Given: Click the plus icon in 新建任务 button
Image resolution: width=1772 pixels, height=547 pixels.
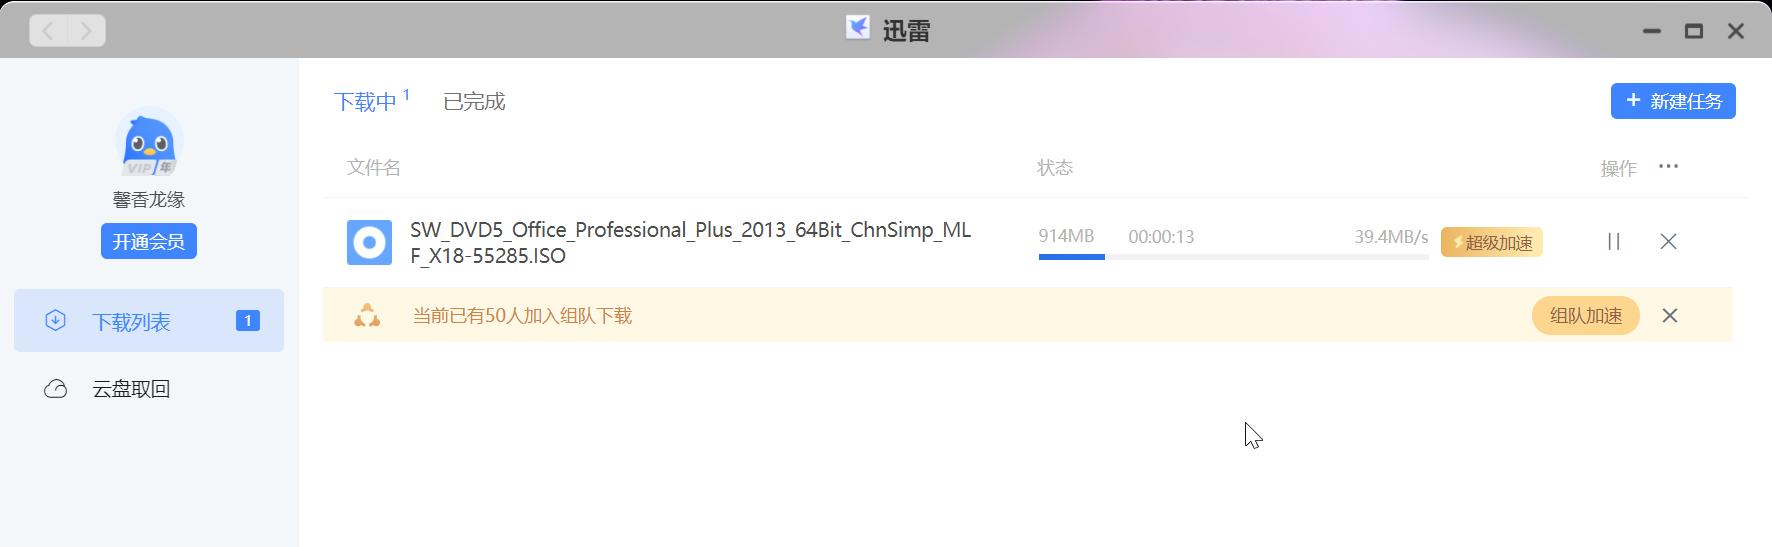Looking at the screenshot, I should (x=1633, y=100).
